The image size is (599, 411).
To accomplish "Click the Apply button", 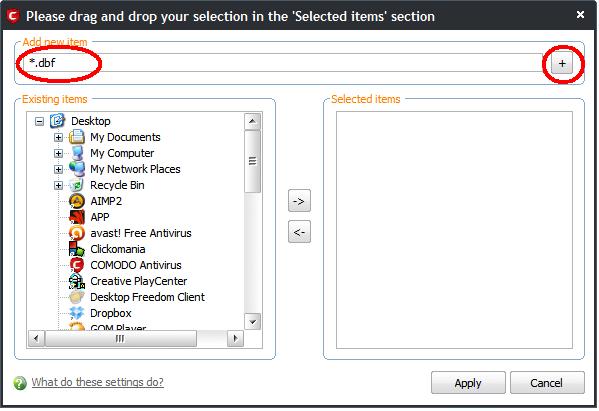I will tap(468, 383).
